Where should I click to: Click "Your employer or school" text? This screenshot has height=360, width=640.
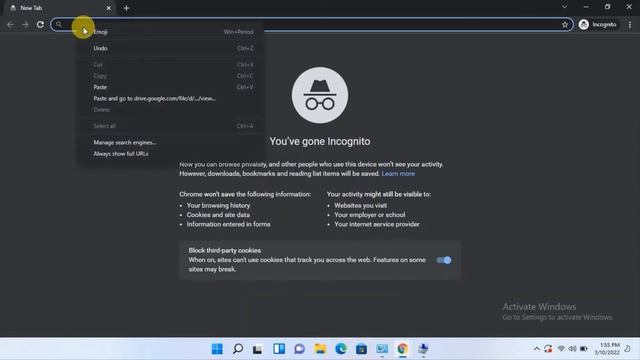(370, 215)
